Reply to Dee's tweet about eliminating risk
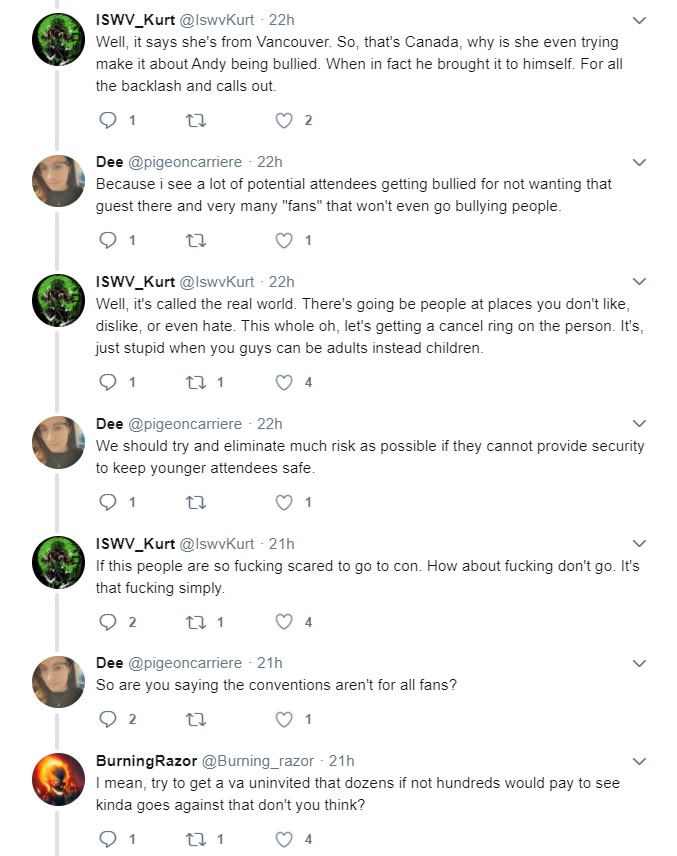 pos(108,502)
